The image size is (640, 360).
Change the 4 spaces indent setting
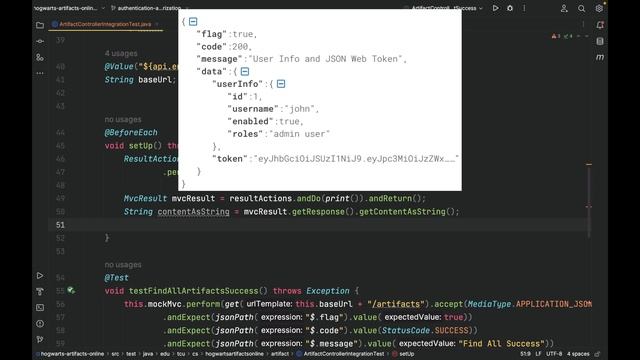[578, 354]
